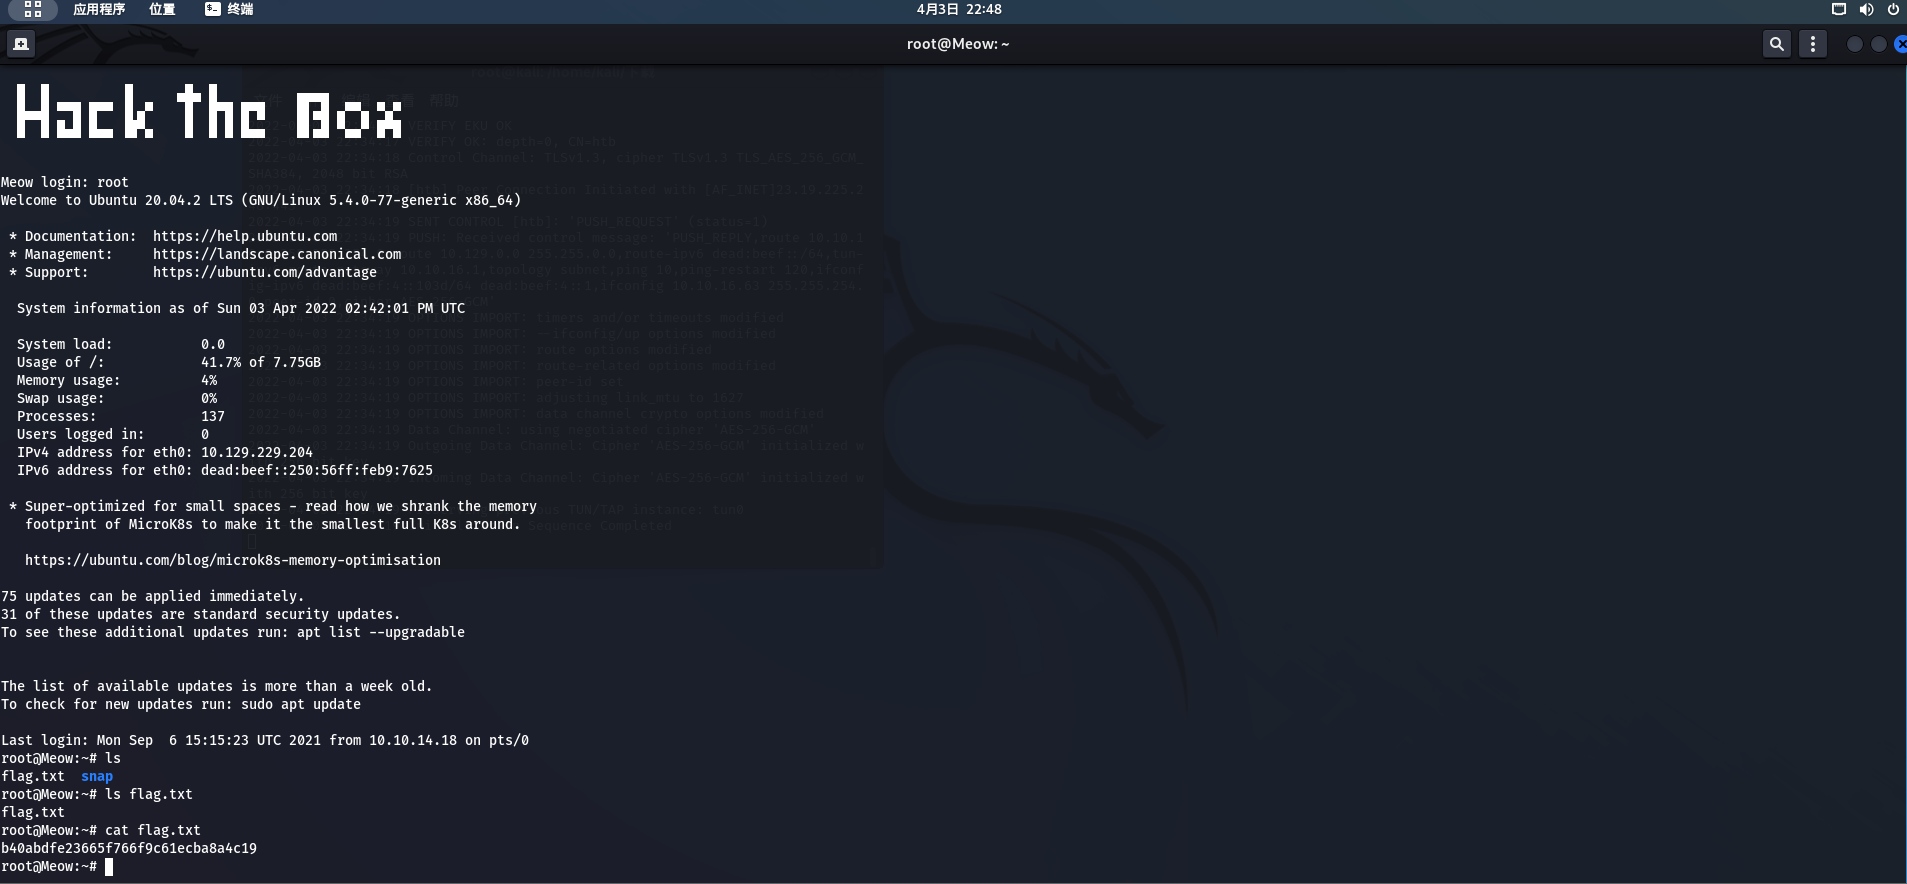Click the blue snap directory name

point(97,776)
